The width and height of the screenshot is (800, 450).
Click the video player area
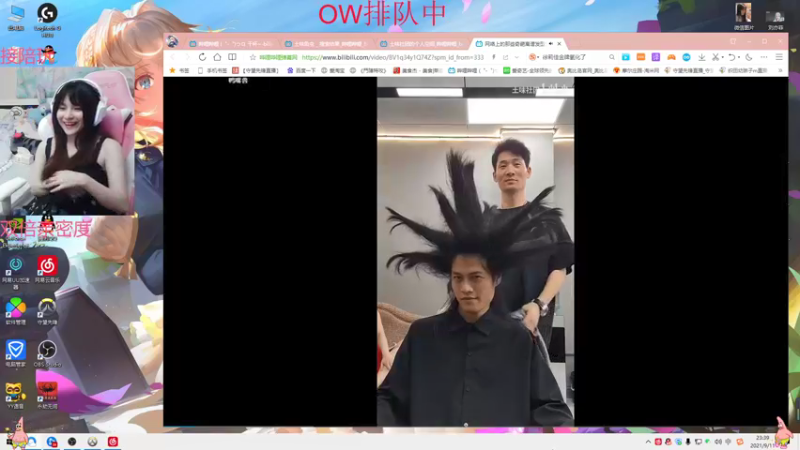tap(475, 252)
